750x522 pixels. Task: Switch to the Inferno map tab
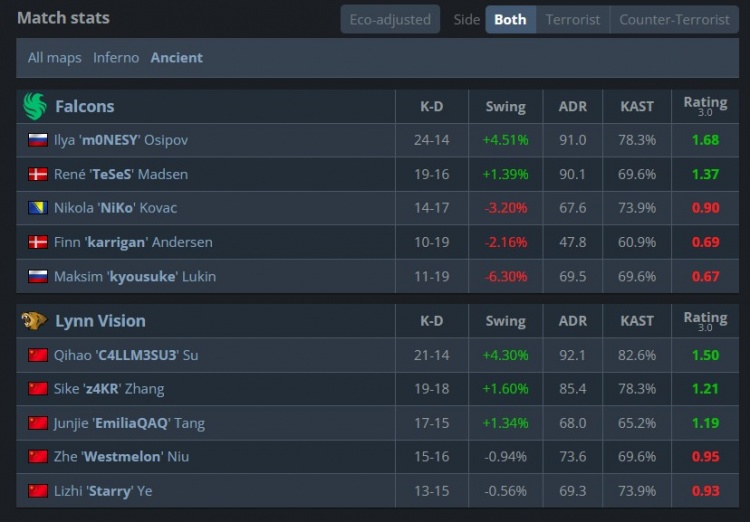point(116,57)
